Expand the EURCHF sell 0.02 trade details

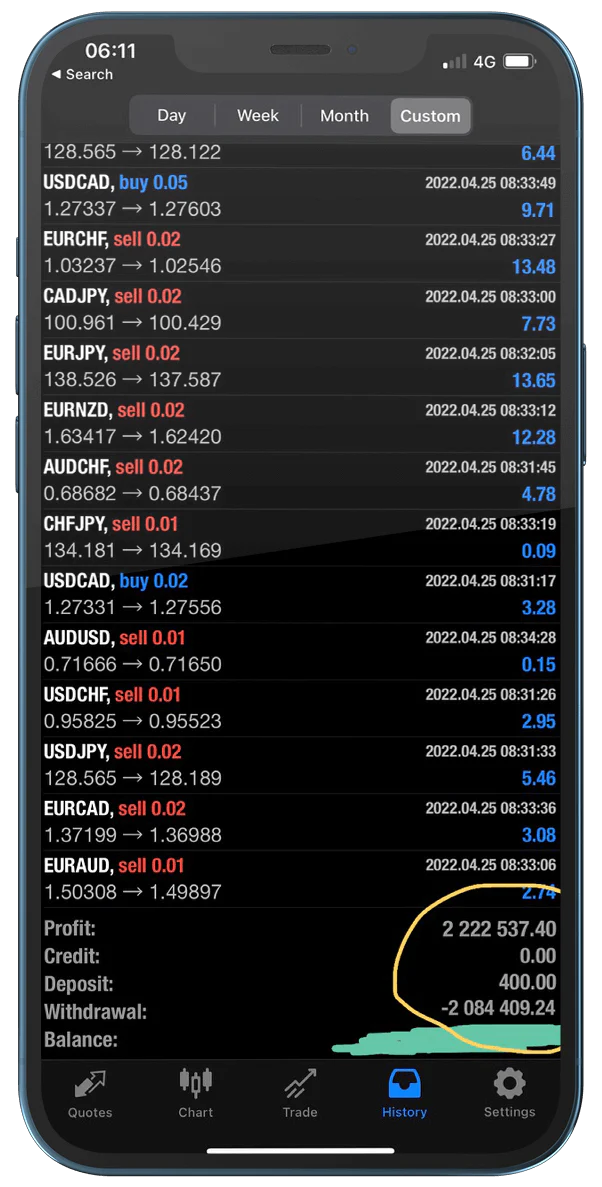point(300,253)
